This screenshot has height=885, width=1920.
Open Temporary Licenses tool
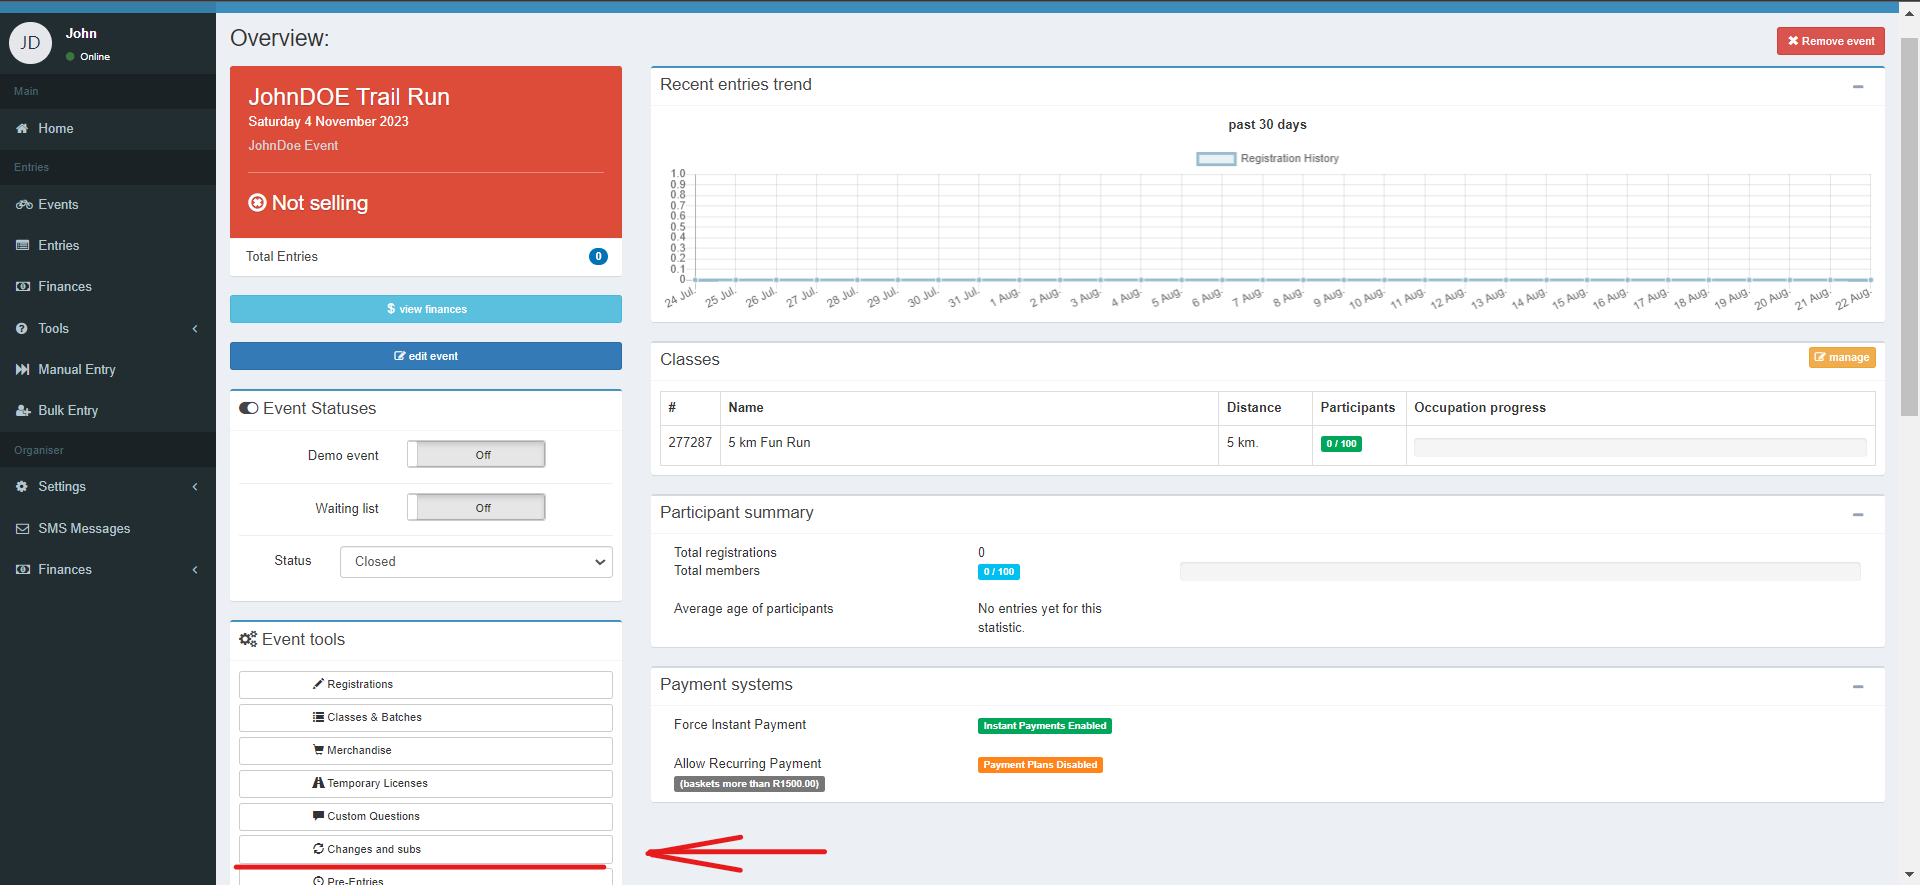tap(426, 783)
